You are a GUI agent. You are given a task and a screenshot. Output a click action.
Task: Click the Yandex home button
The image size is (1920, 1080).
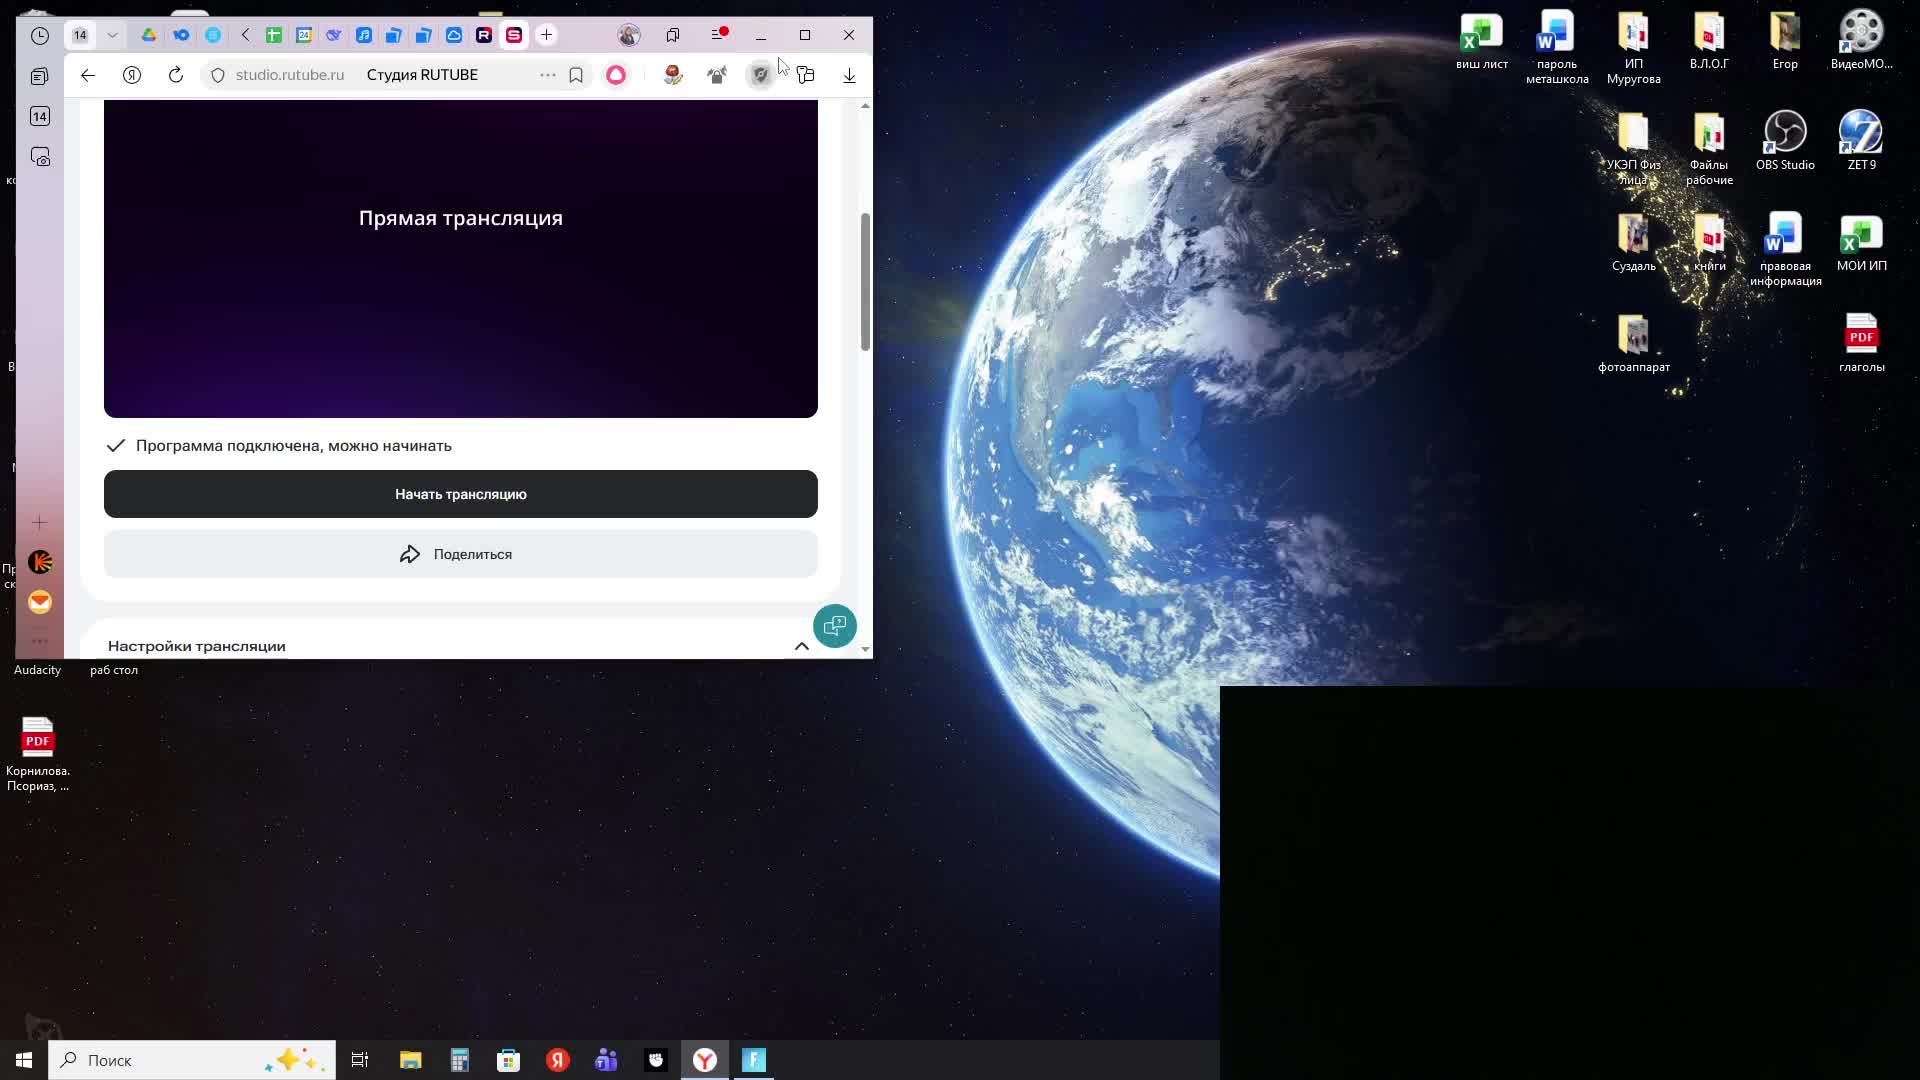tap(132, 75)
